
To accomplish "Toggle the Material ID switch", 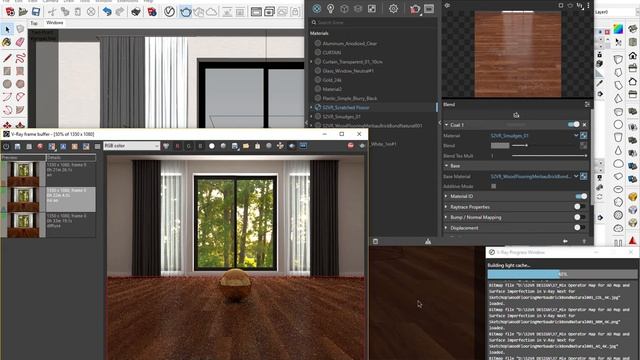I will click(581, 196).
